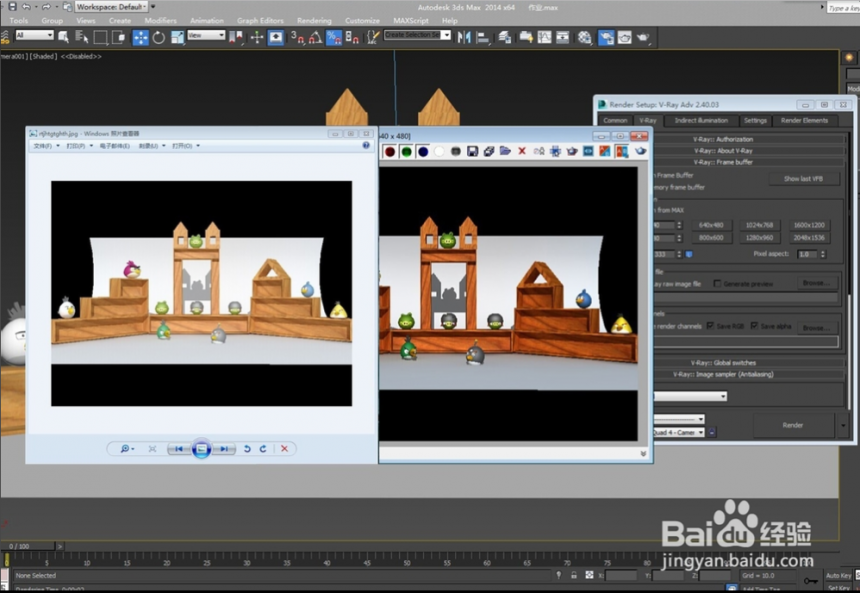Open the Customize menu
The height and width of the screenshot is (593, 860).
(362, 21)
